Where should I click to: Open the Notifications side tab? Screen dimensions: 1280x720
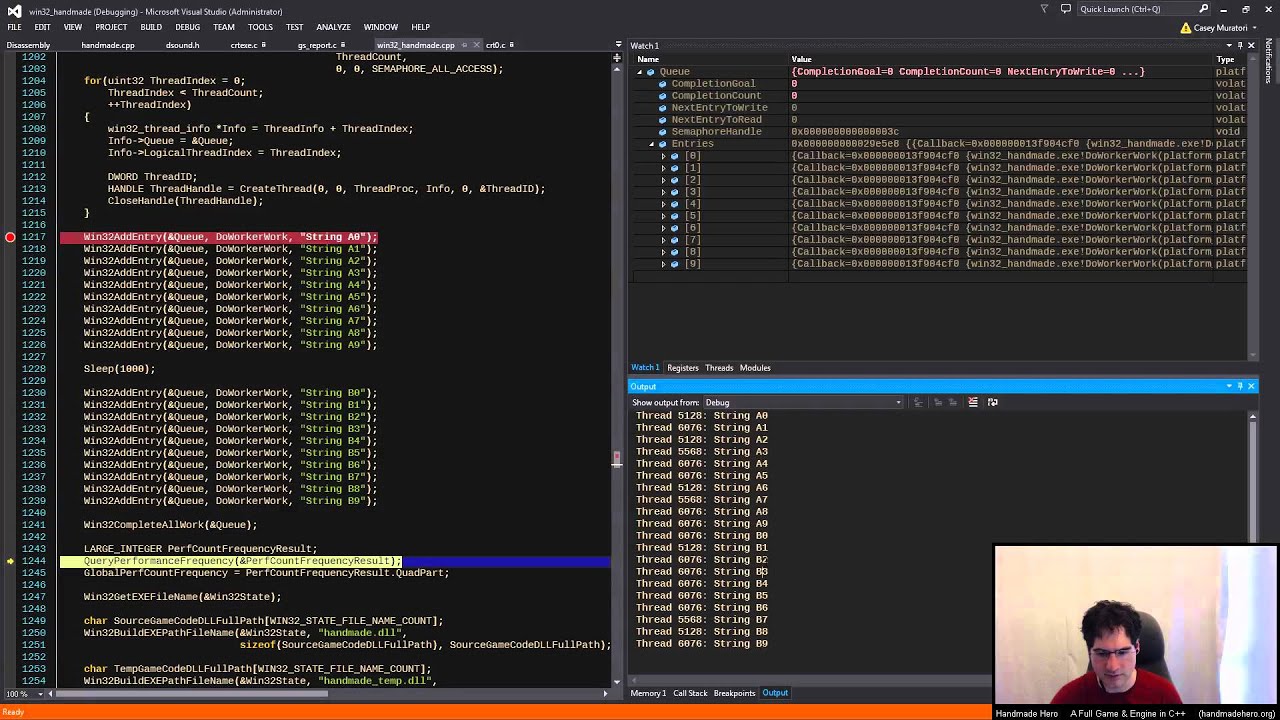[1269, 62]
